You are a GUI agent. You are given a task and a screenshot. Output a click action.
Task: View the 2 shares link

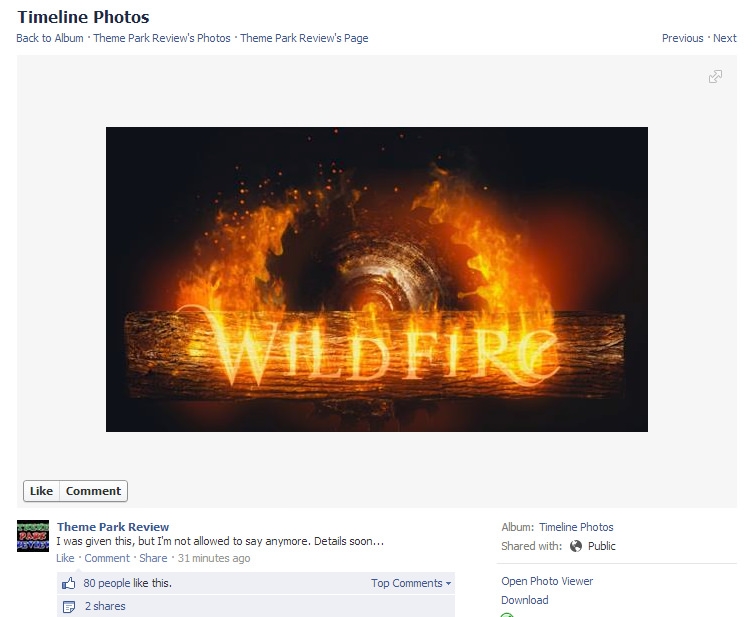pos(105,606)
